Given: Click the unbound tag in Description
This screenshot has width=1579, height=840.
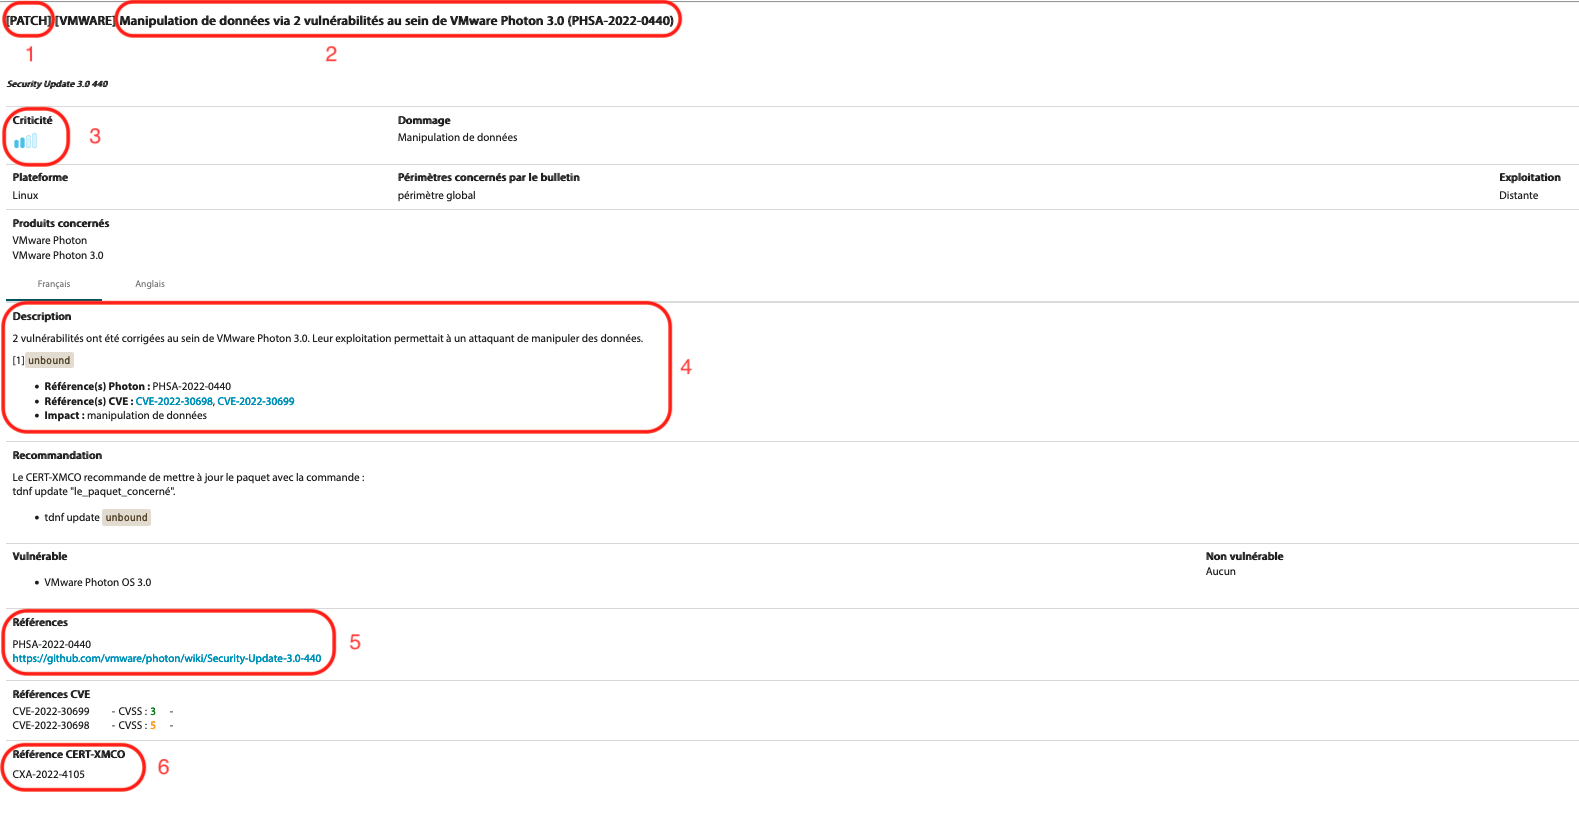Looking at the screenshot, I should click(x=49, y=360).
